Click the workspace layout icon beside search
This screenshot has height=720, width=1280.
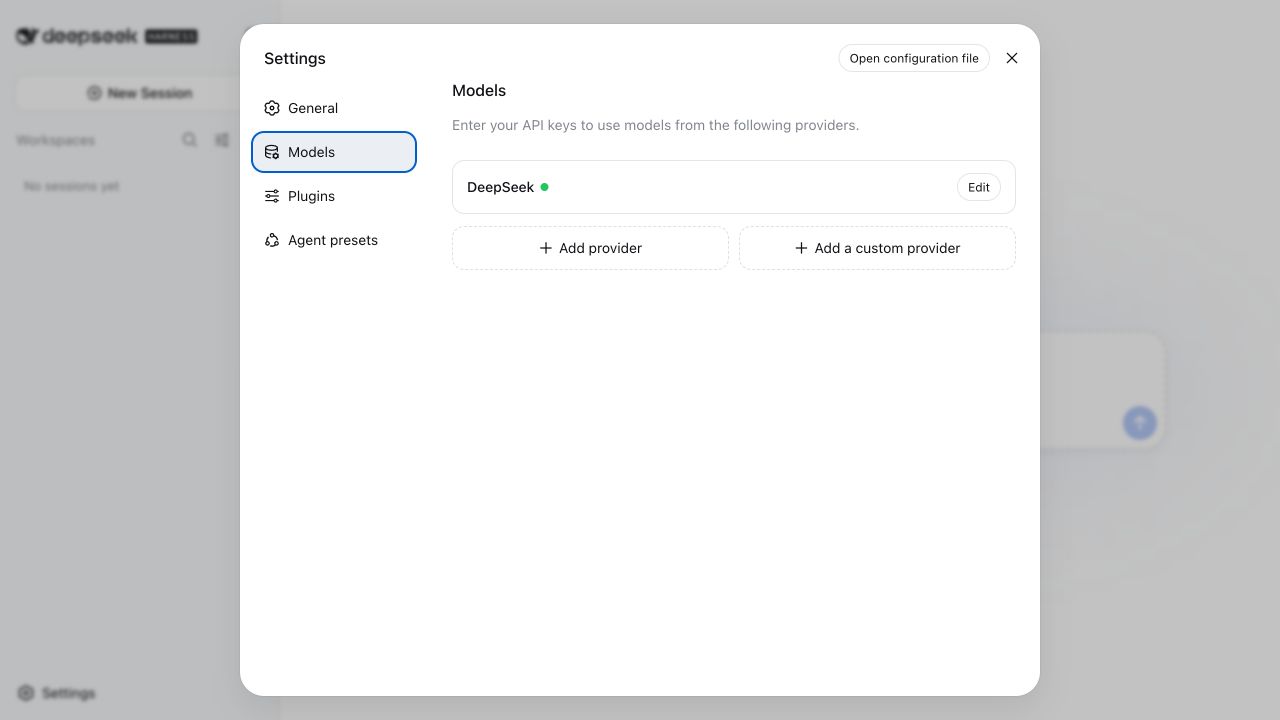point(222,140)
